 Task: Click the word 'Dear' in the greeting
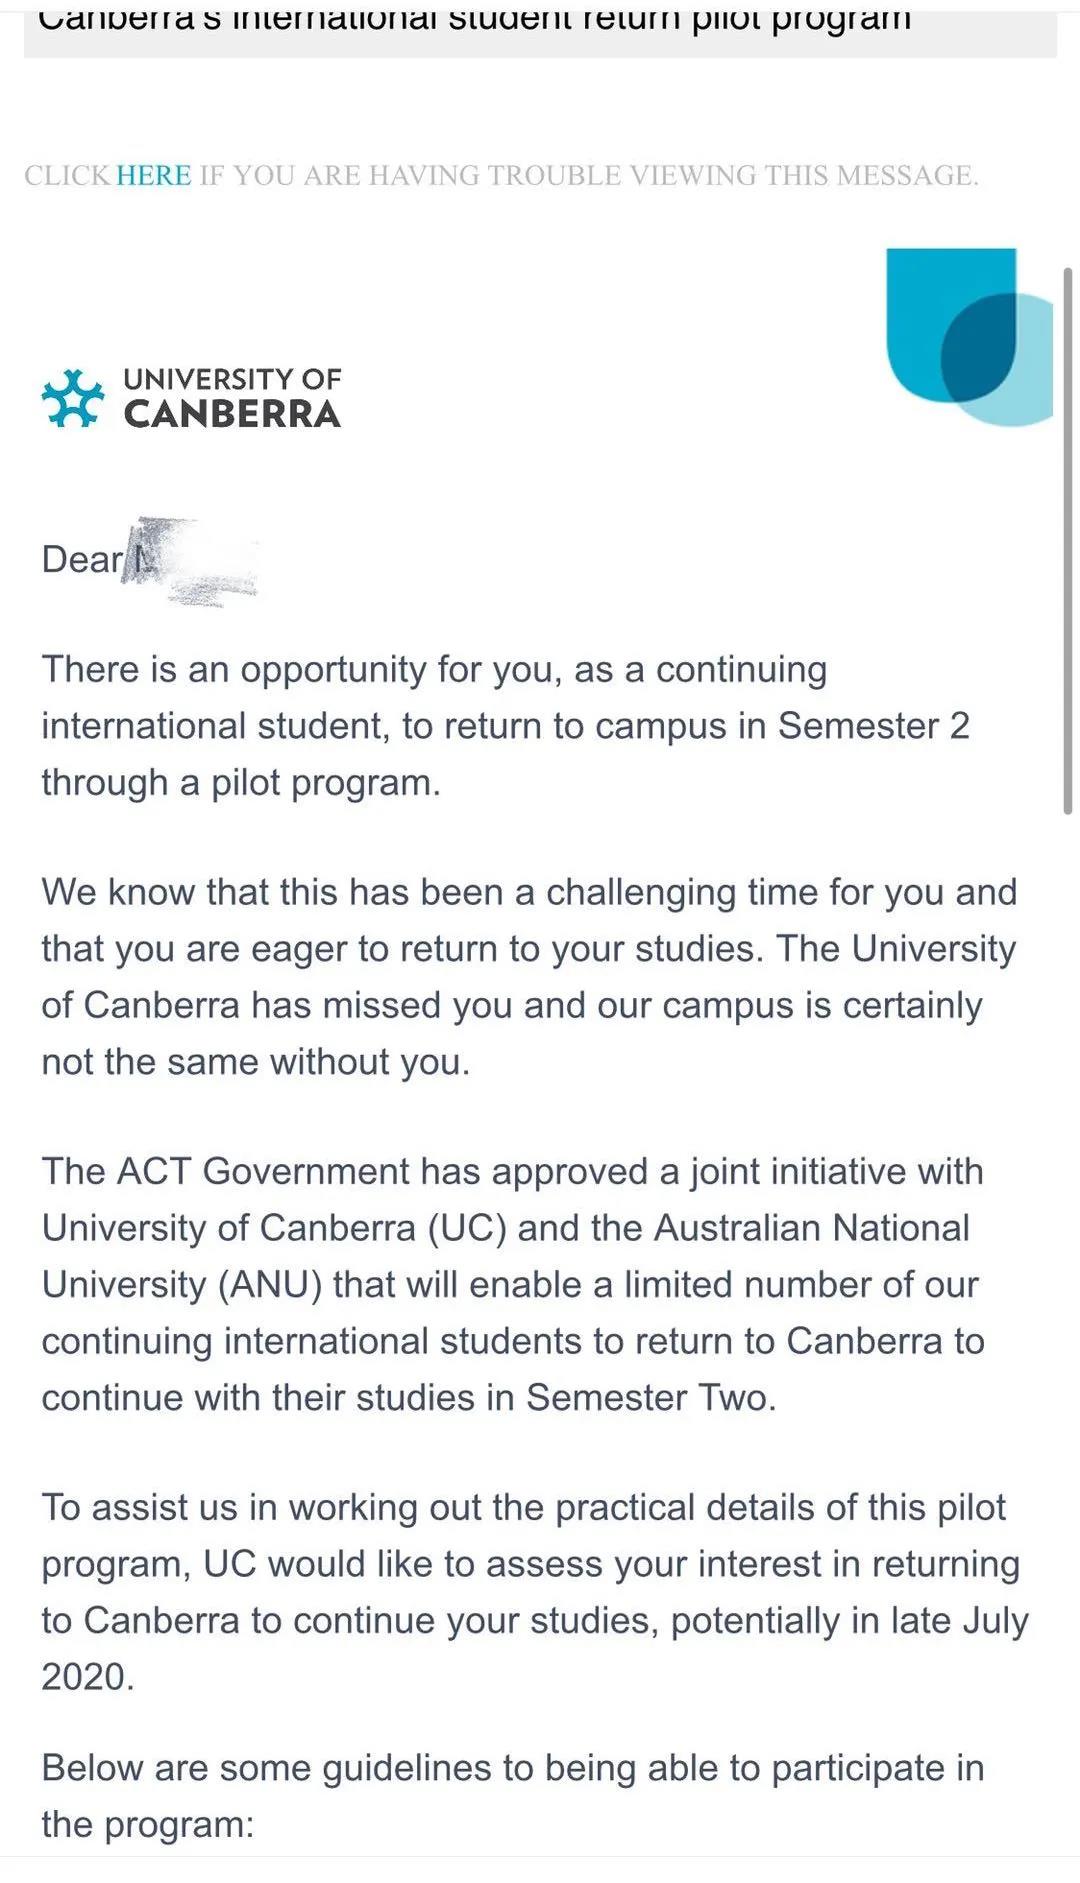(x=81, y=559)
